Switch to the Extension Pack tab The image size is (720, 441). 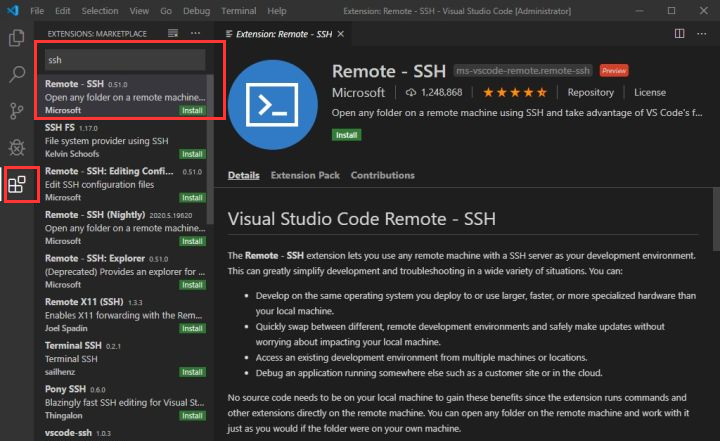pos(305,175)
